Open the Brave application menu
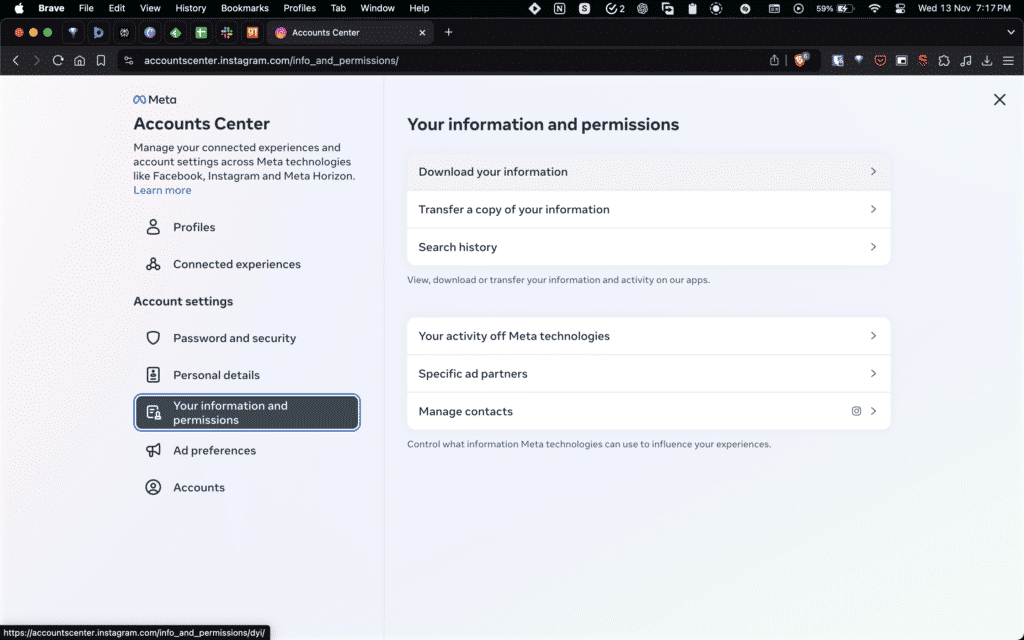 click(51, 8)
